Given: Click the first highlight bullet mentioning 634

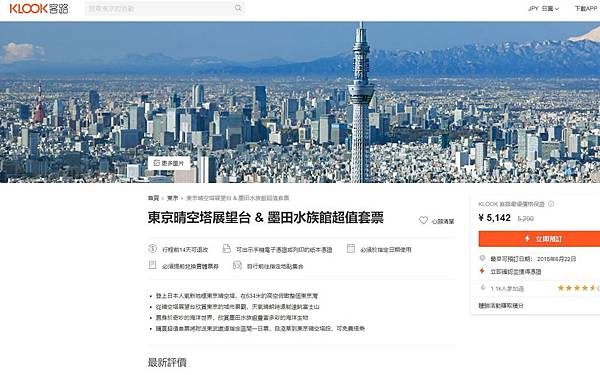Looking at the screenshot, I should [236, 296].
